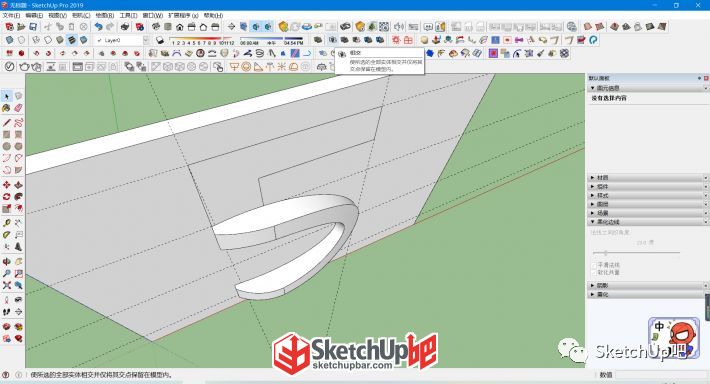The width and height of the screenshot is (710, 384).
Task: Select the arrow Select tool
Action: 6,96
